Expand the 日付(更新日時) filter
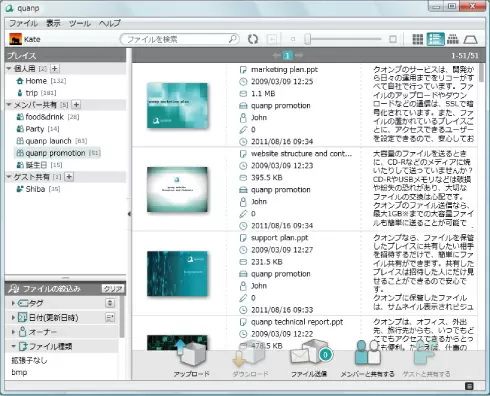Image resolution: width=490 pixels, height=396 pixels. click(13, 318)
